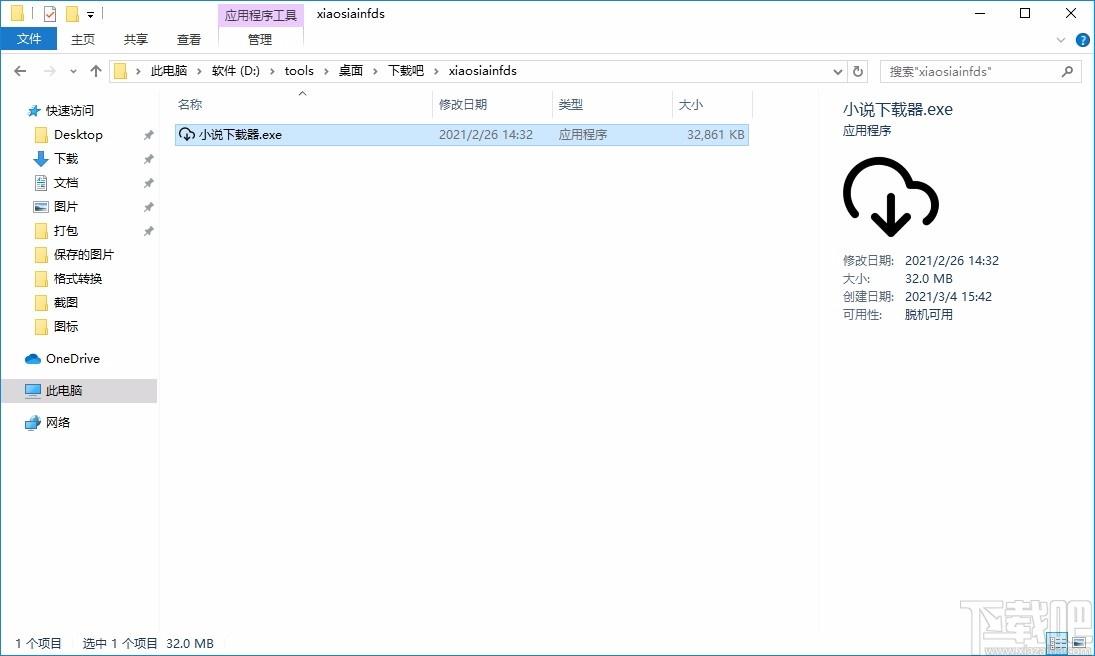Image resolution: width=1095 pixels, height=656 pixels.
Task: Expand the ribbon with the chevron
Action: pyautogui.click(x=1061, y=41)
